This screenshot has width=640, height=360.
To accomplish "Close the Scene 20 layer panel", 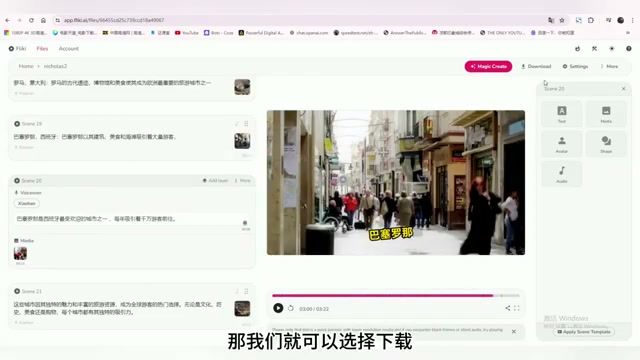I will pos(623,89).
